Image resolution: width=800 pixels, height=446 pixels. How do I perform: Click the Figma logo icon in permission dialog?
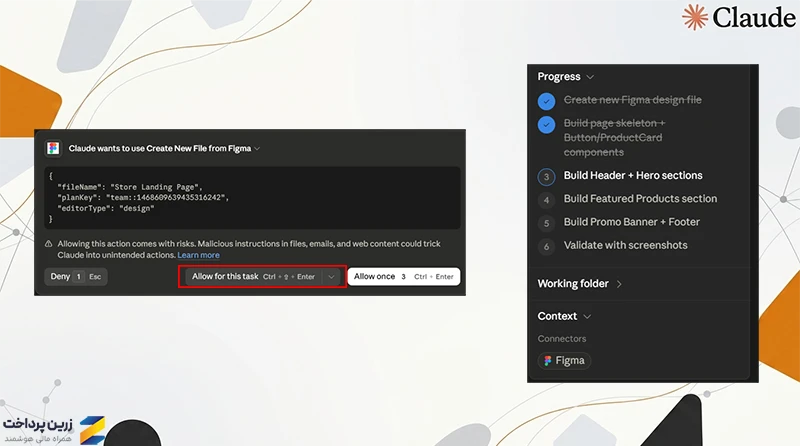(53, 148)
